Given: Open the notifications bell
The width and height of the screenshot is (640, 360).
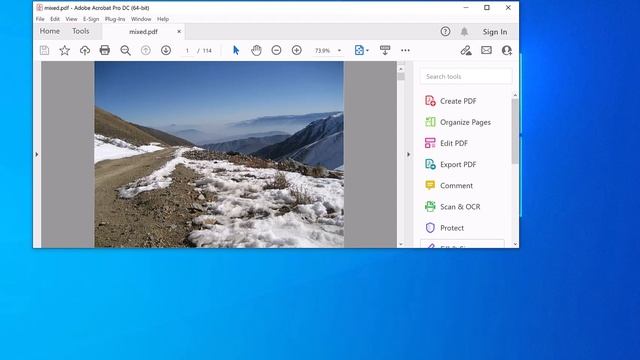Looking at the screenshot, I should pos(464,31).
